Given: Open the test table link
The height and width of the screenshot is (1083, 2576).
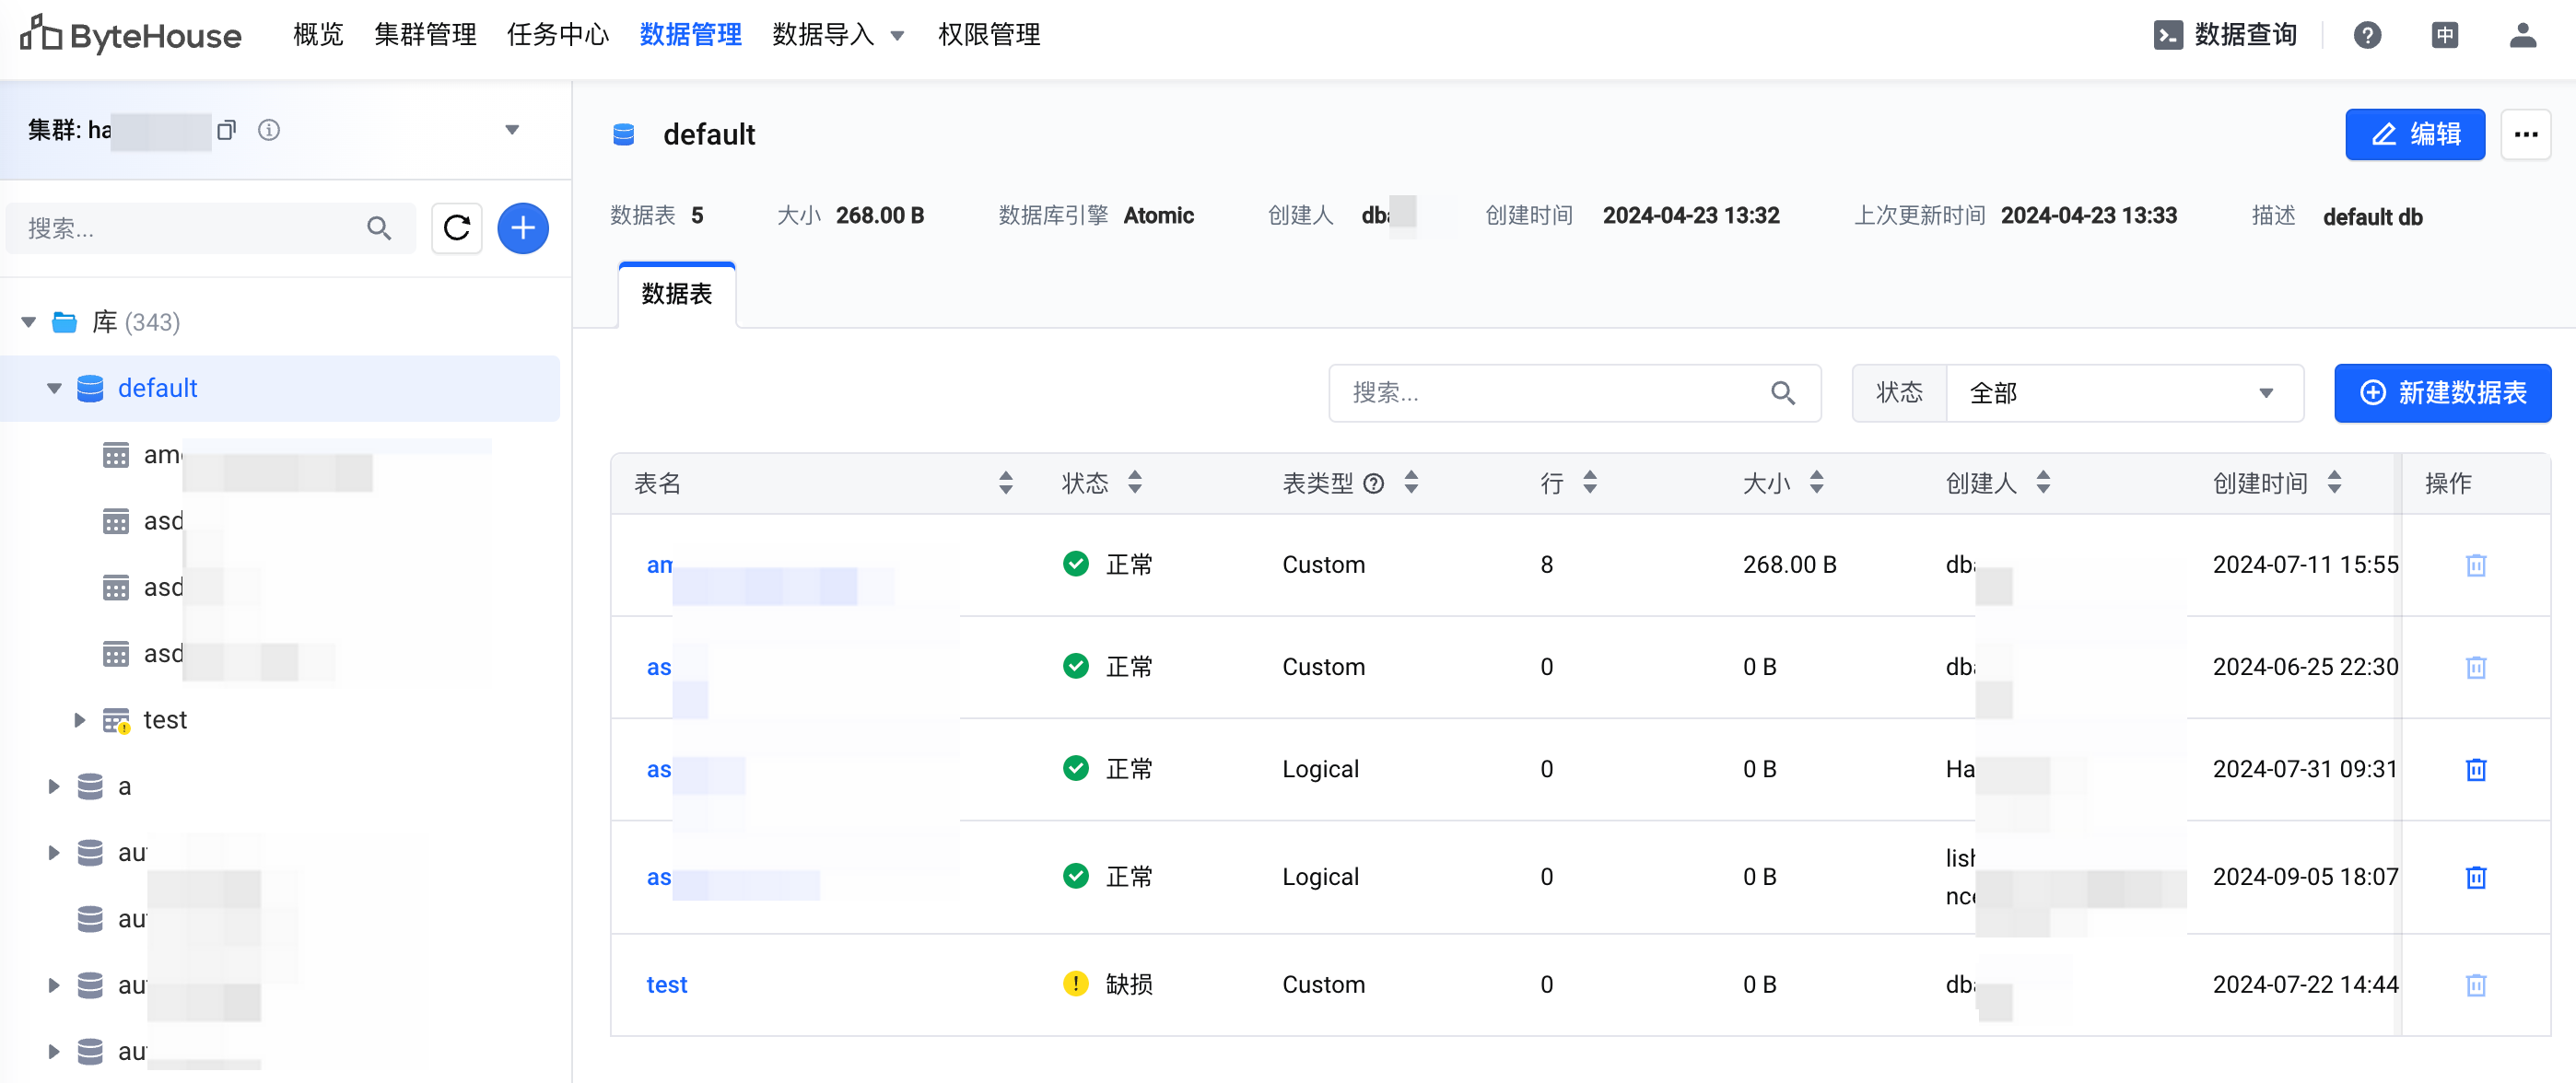Looking at the screenshot, I should [666, 985].
